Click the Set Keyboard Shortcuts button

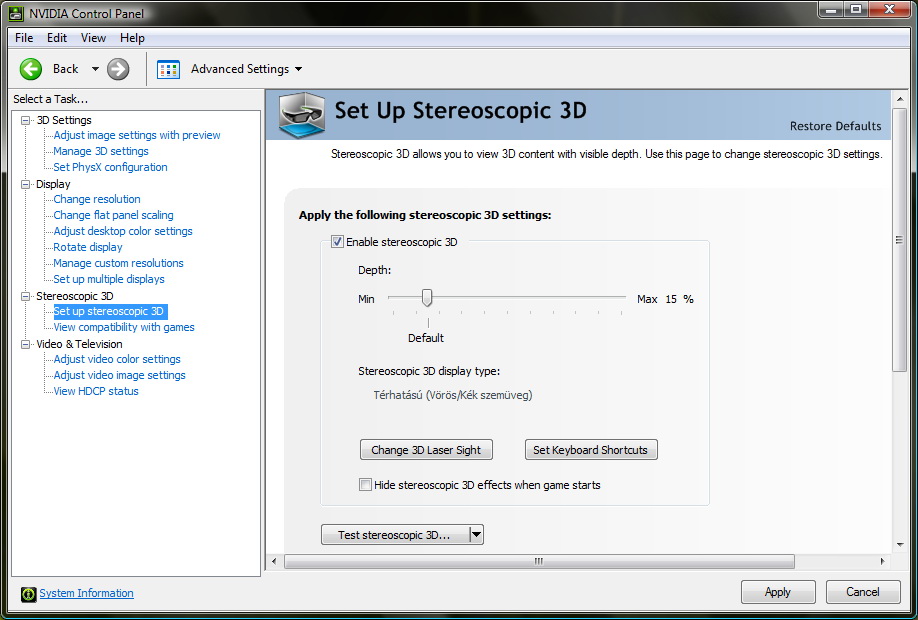click(590, 450)
